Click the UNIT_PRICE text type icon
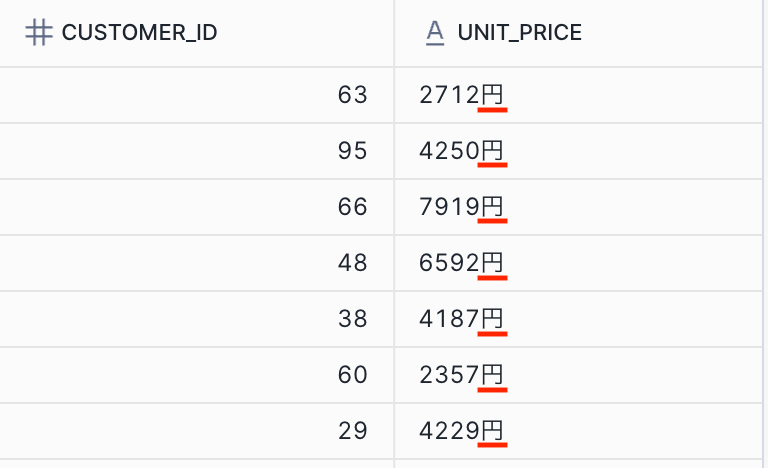Viewport: 768px width, 468px height. [434, 33]
